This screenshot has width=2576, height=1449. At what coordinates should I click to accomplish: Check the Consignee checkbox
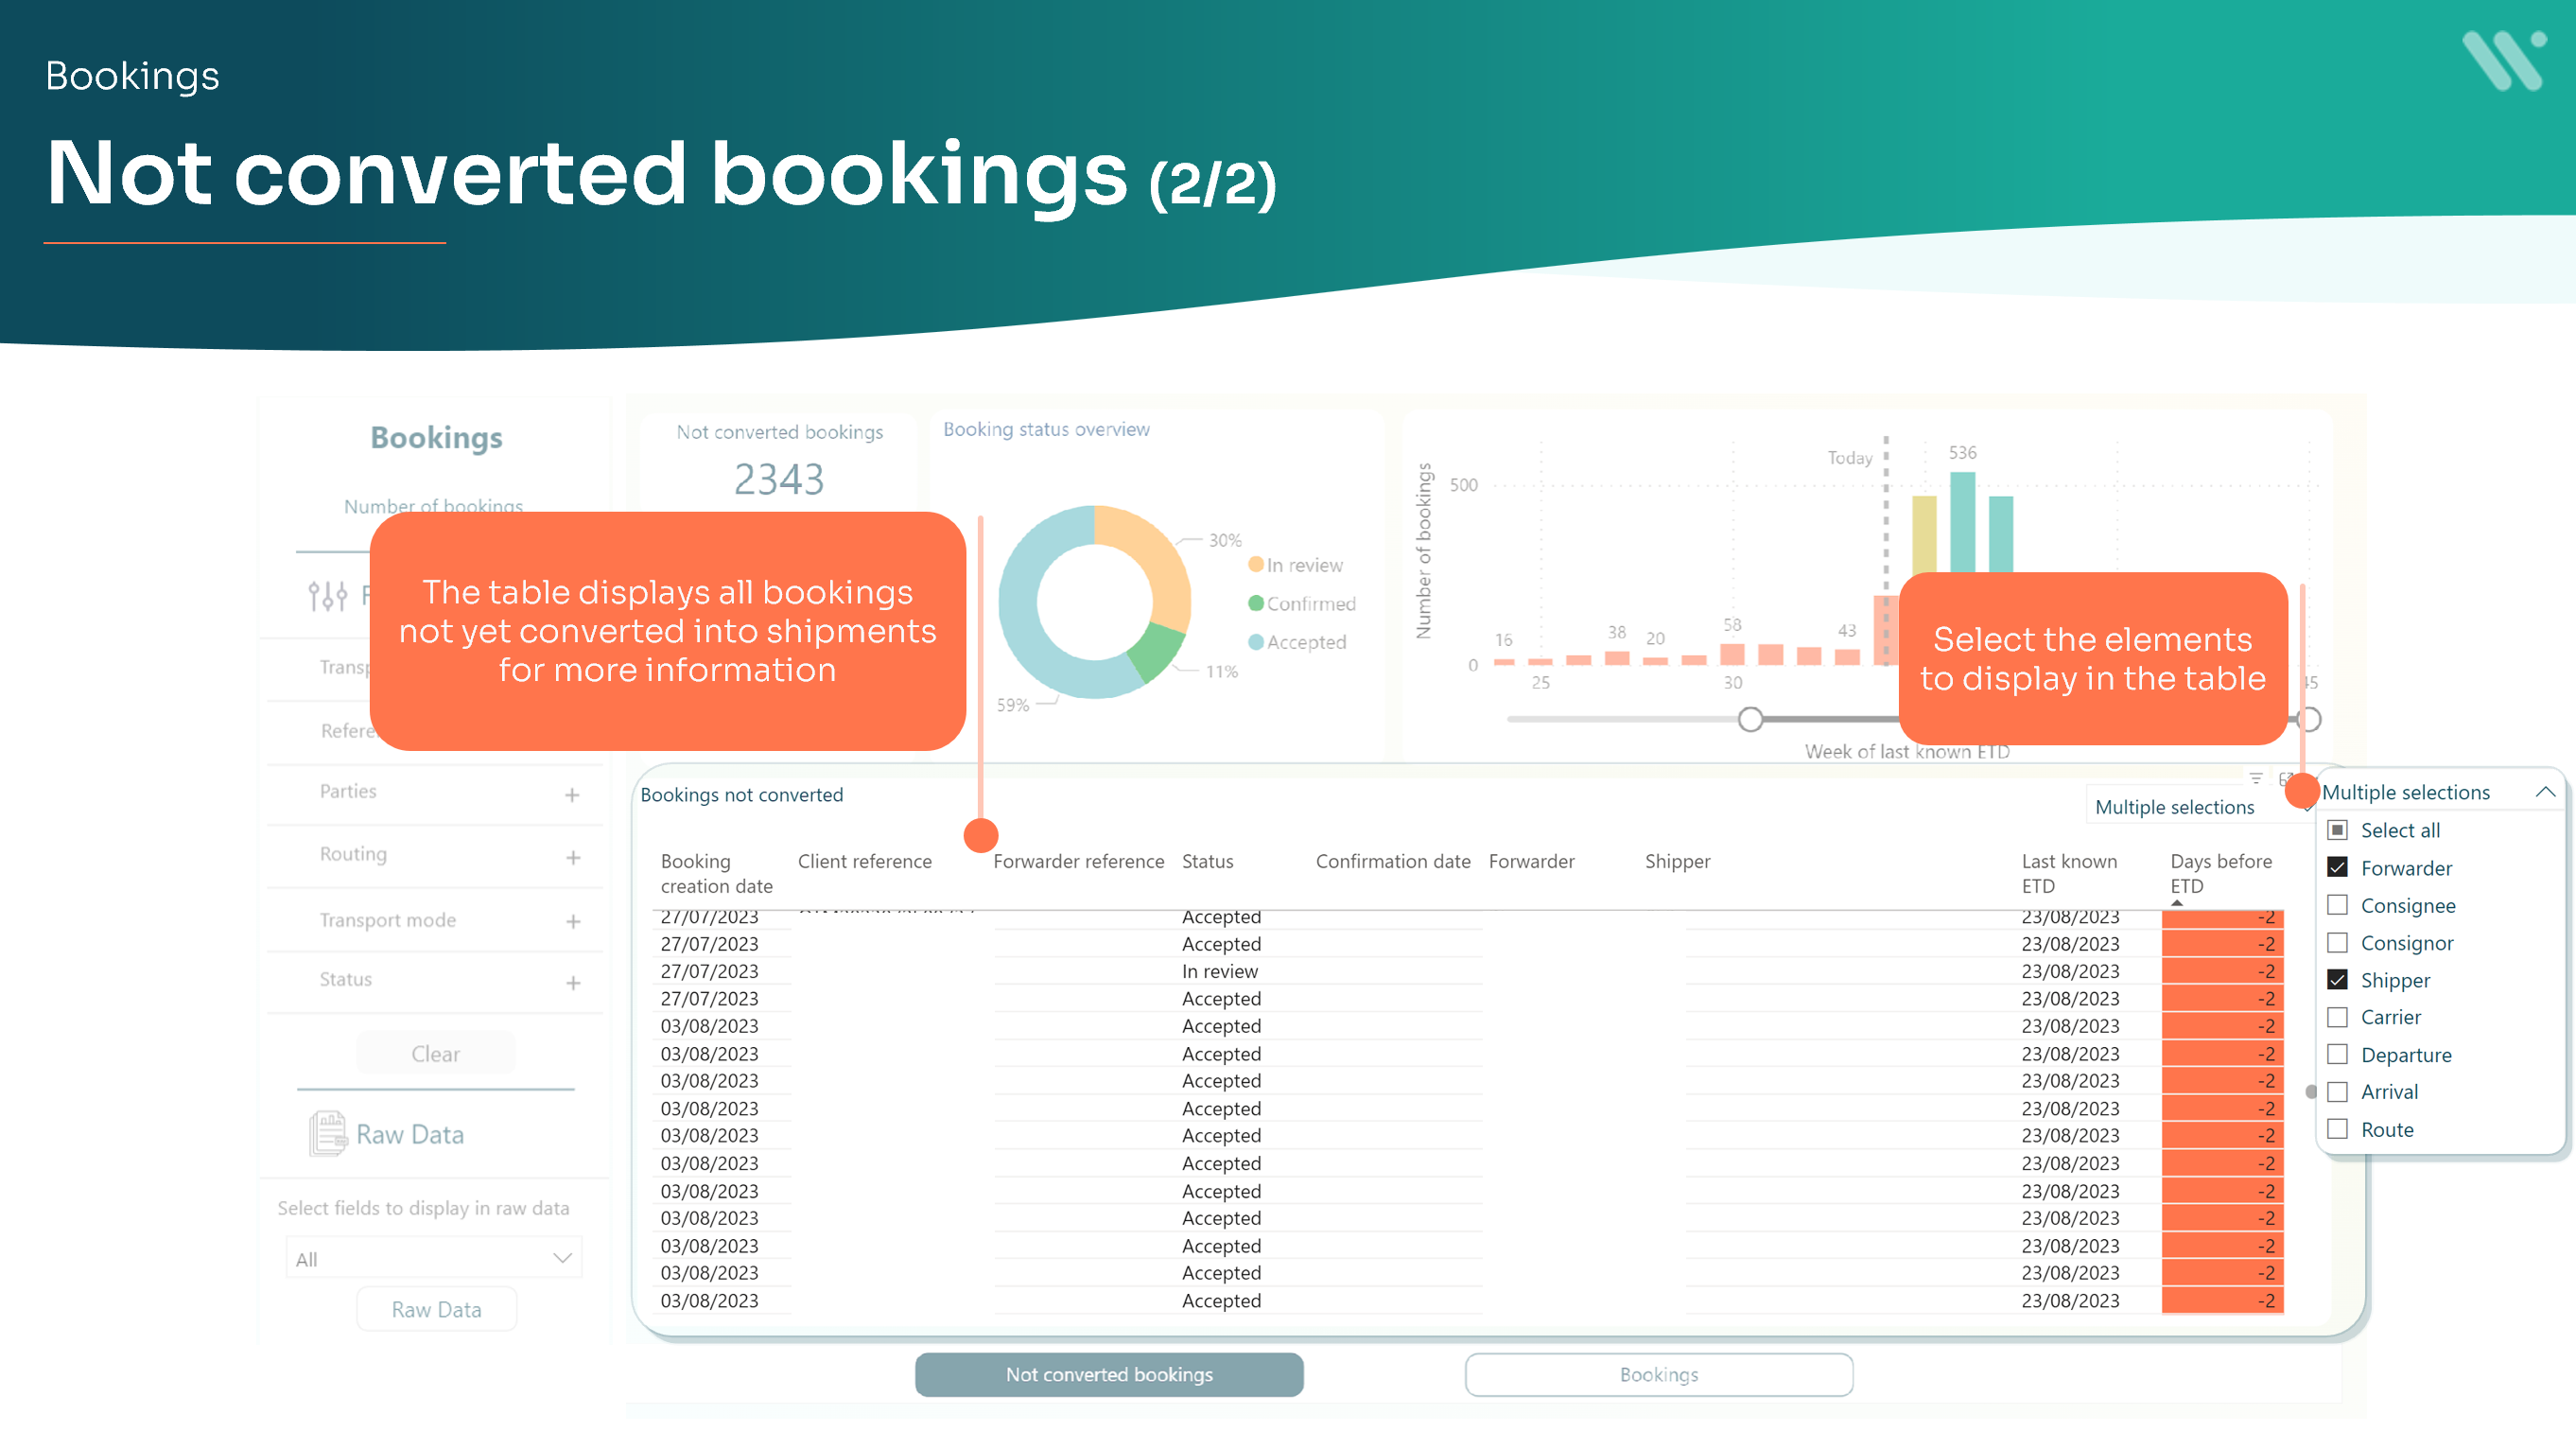pyautogui.click(x=2339, y=905)
